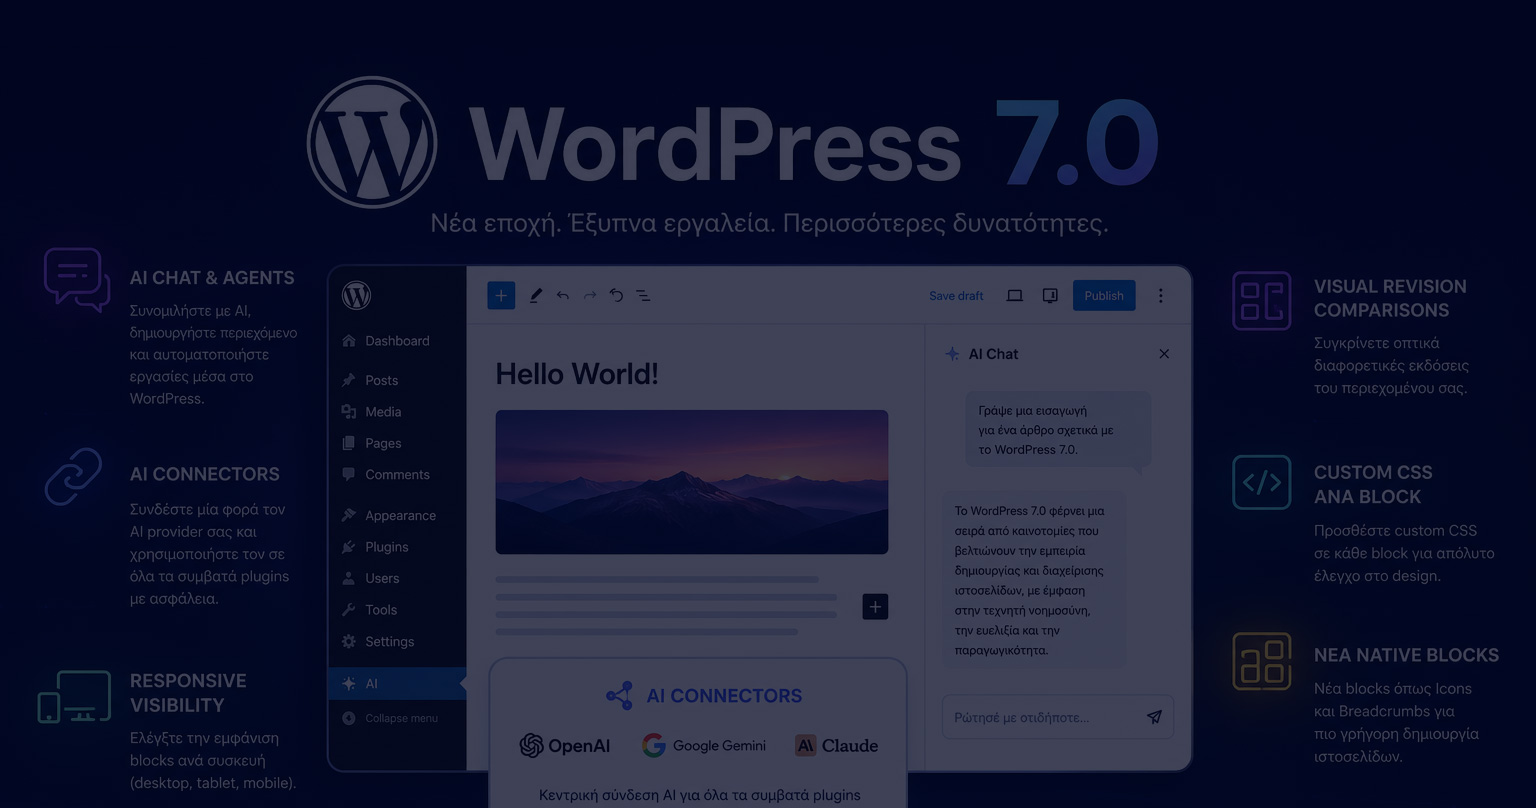The width and height of the screenshot is (1536, 808).
Task: Click the Publish button
Action: 1104,295
